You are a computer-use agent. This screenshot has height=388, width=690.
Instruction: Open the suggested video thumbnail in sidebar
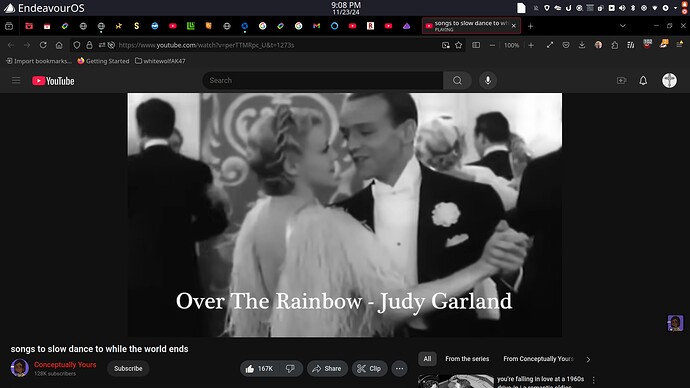pyautogui.click(x=455, y=381)
